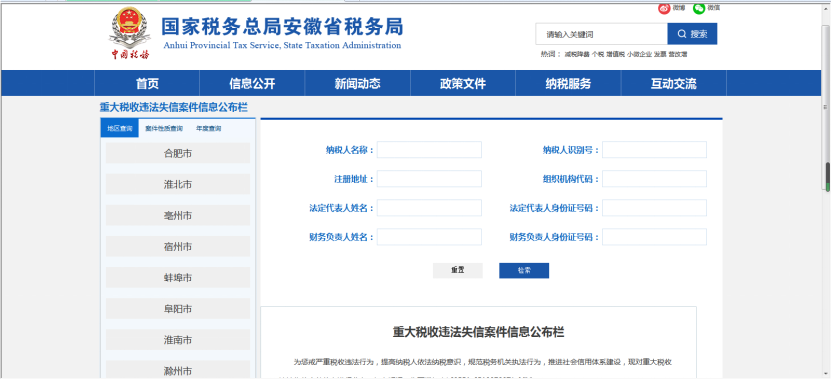Click the 财务负责人身份证号码 input field
This screenshot has width=831, height=380.
[655, 237]
